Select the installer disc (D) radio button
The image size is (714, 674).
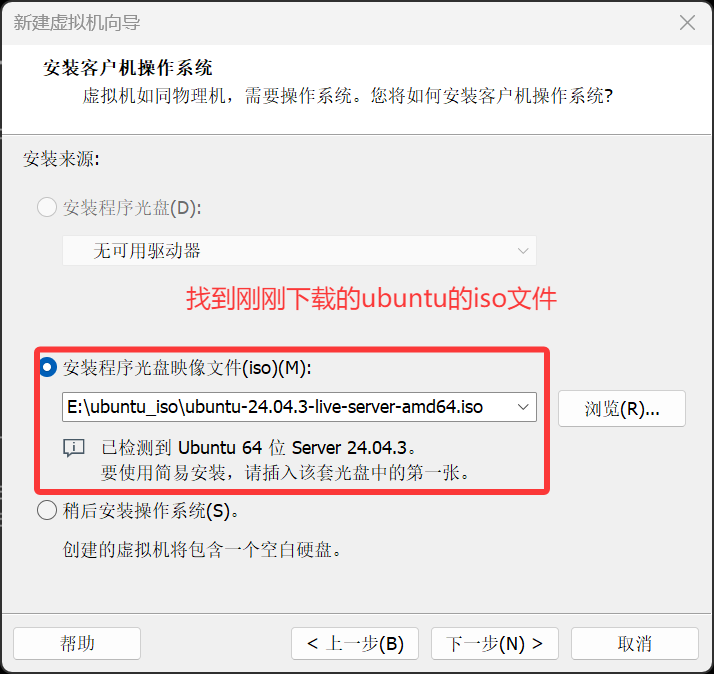[x=47, y=207]
